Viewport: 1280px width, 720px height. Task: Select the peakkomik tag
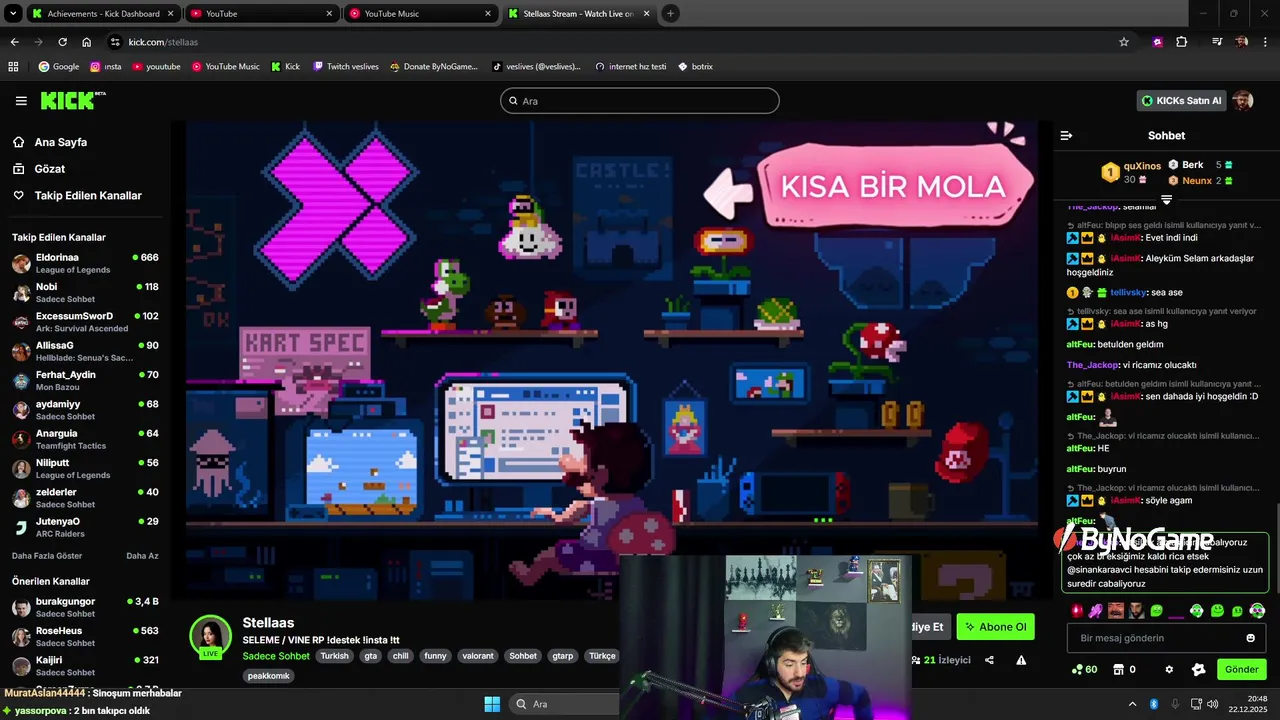[268, 676]
